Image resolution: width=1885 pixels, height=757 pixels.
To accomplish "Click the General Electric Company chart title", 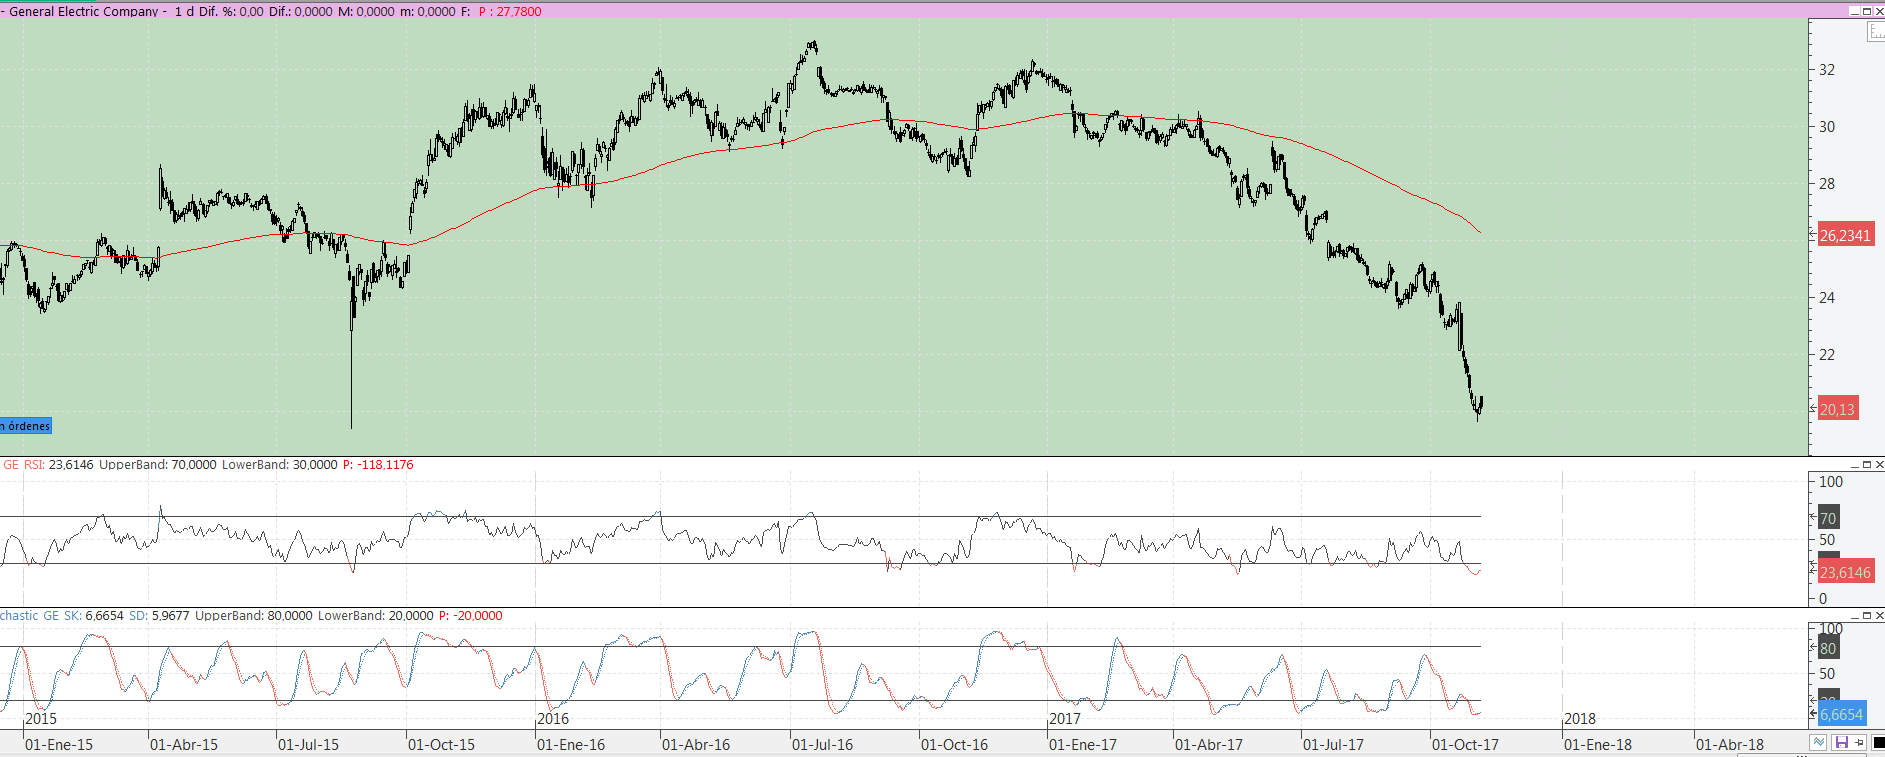I will click(84, 11).
